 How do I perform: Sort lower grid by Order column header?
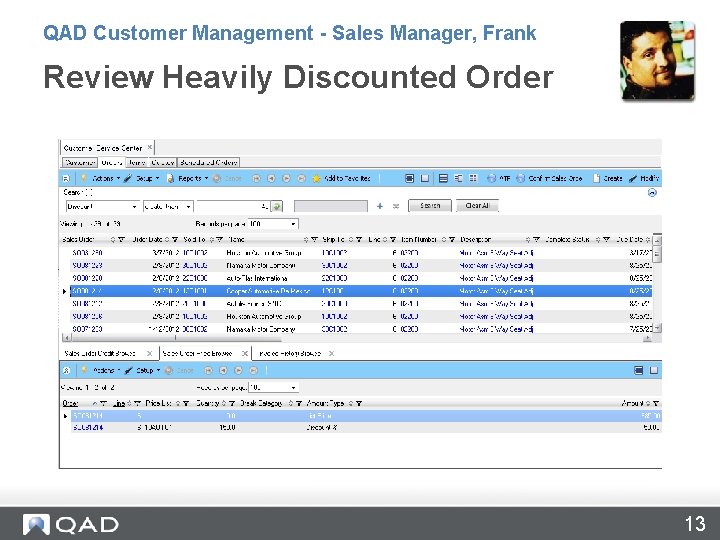tap(70, 403)
